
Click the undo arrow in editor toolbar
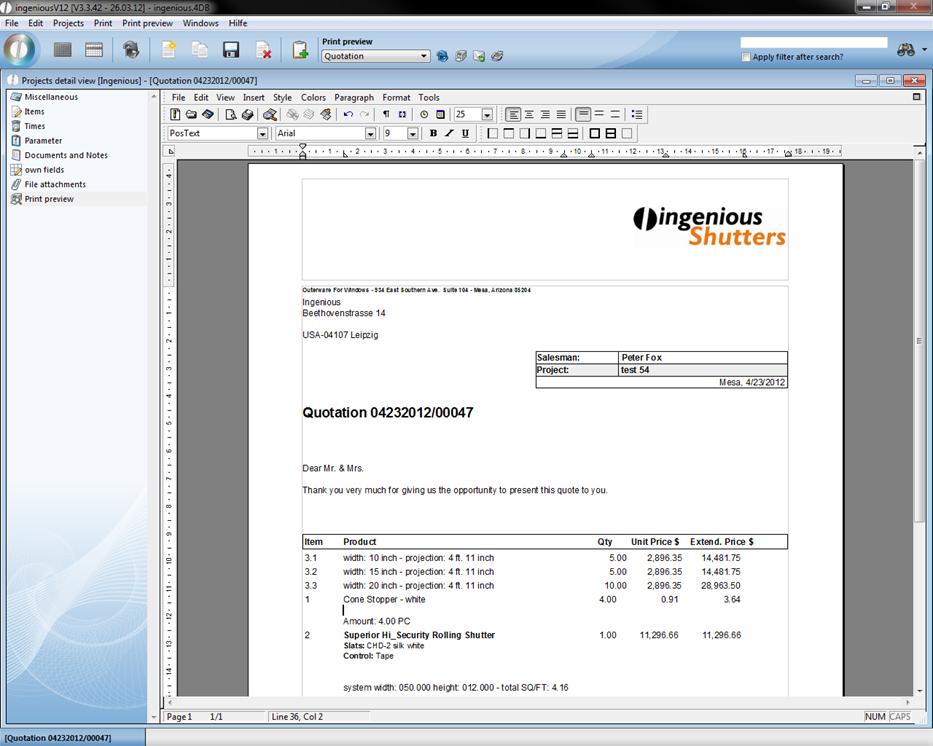(x=348, y=115)
